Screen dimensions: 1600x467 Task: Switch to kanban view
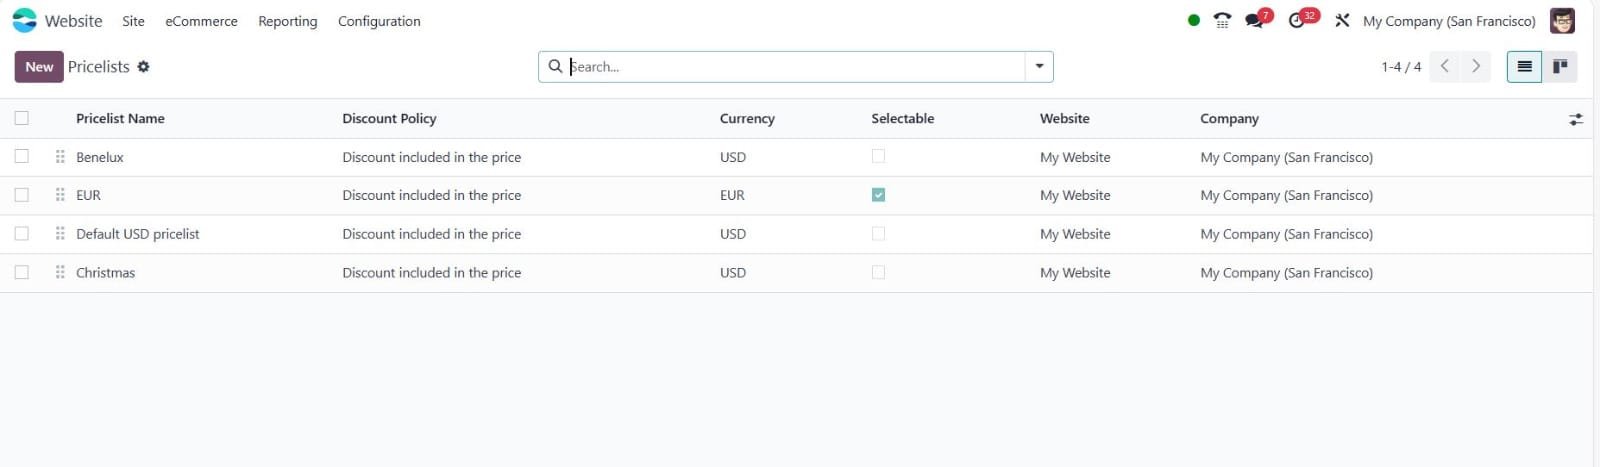point(1559,66)
